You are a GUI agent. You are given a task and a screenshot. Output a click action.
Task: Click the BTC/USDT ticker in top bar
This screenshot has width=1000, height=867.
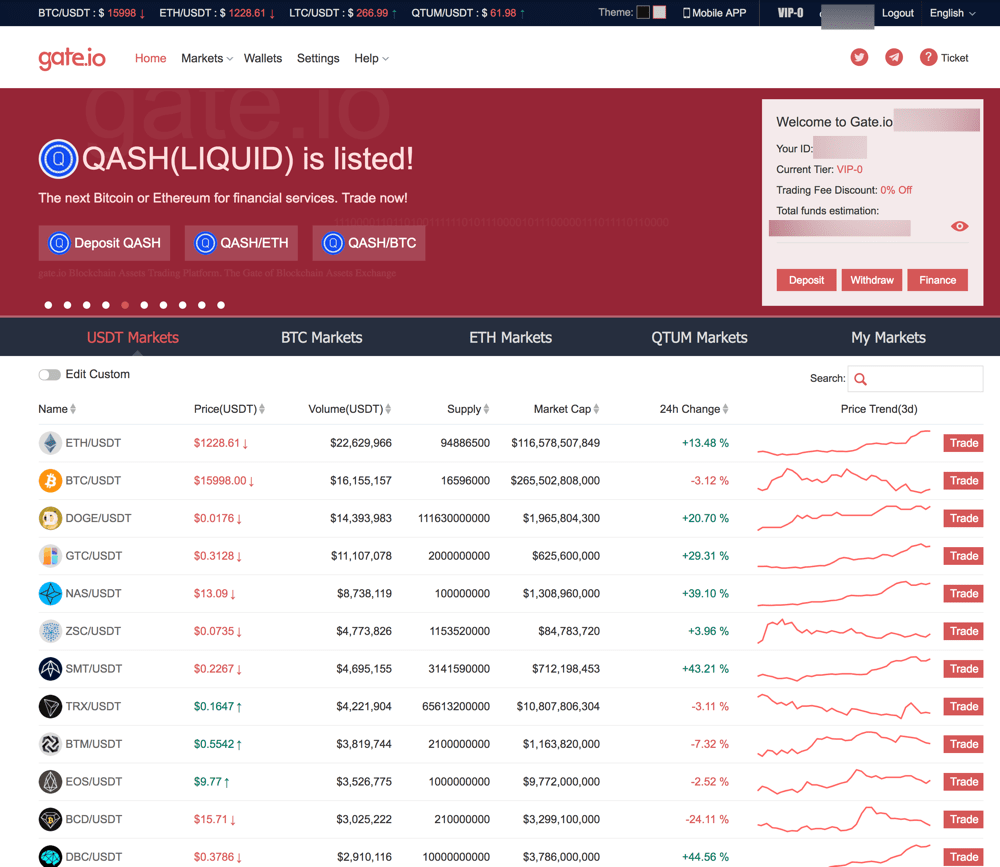coord(92,13)
